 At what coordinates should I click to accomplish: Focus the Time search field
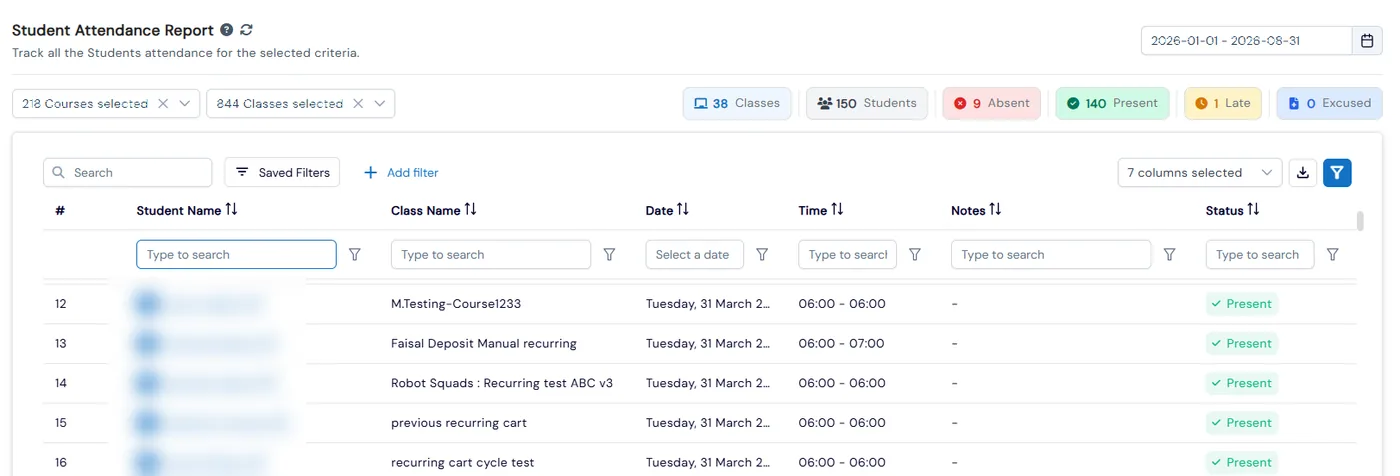pos(847,255)
